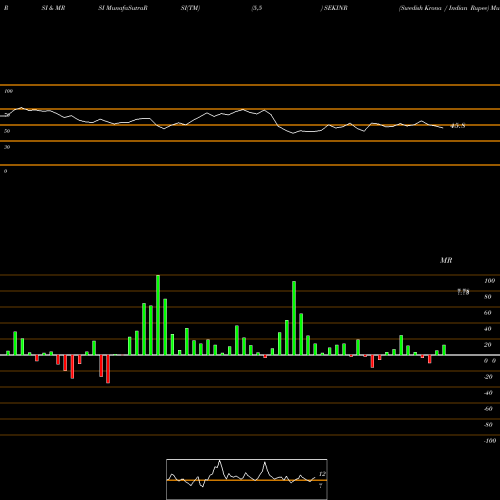Click the 'SI & MR' header text
This screenshot has height=500, width=500.
coord(53,8)
